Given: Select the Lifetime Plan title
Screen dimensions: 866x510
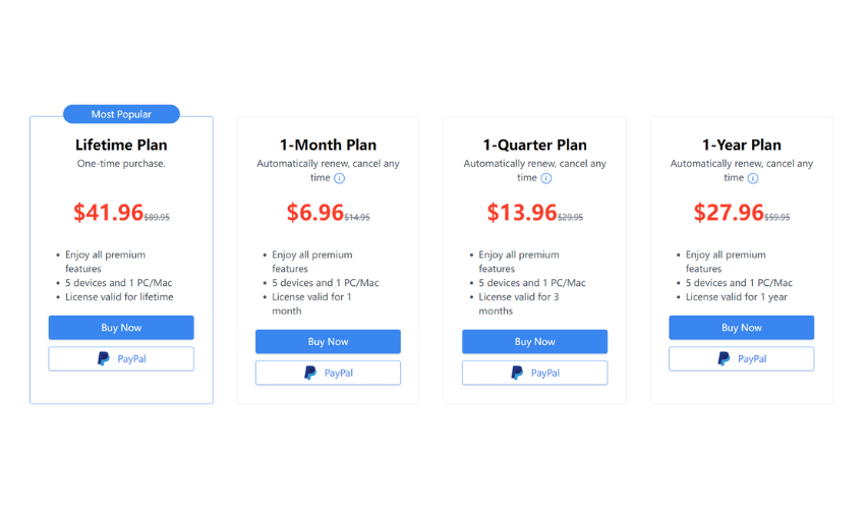Looking at the screenshot, I should click(121, 145).
